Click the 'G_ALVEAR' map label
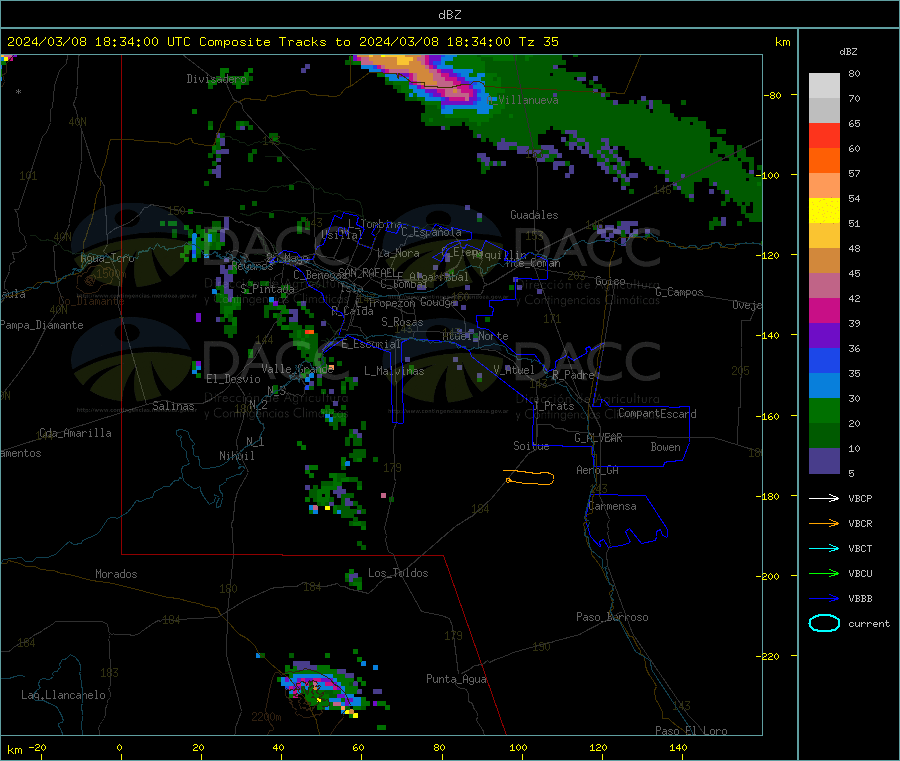The image size is (900, 761). tap(598, 438)
